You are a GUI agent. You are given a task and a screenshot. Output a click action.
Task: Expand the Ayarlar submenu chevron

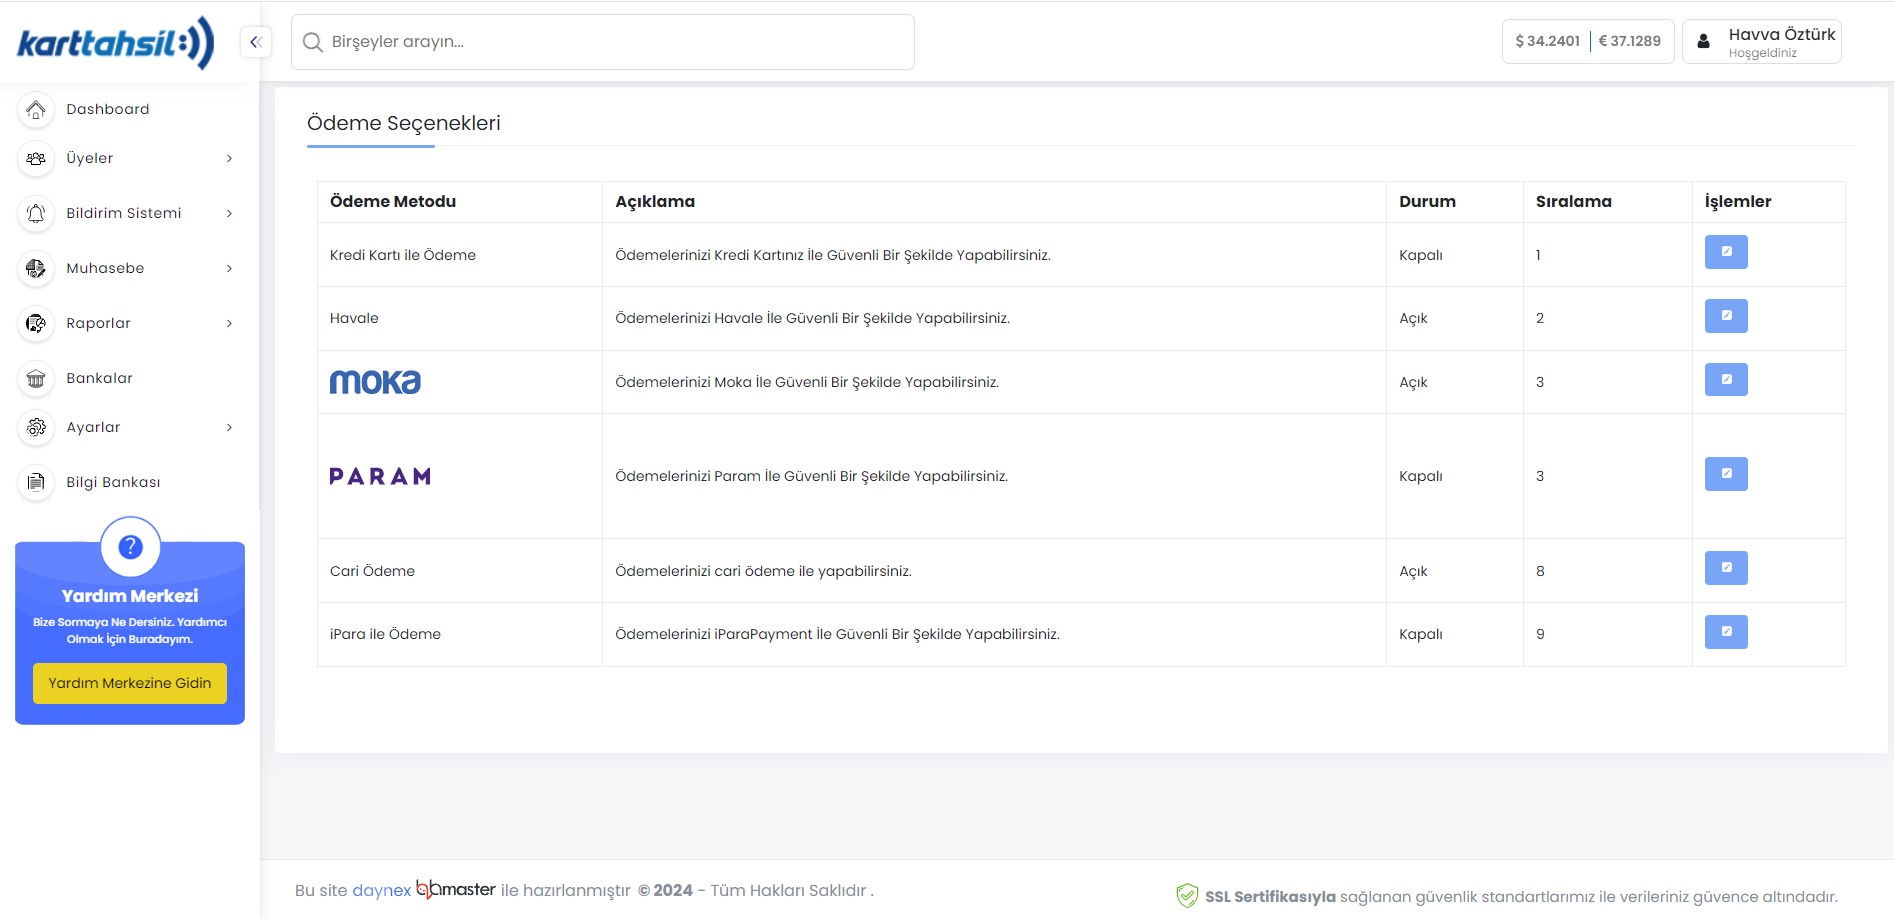(x=229, y=427)
